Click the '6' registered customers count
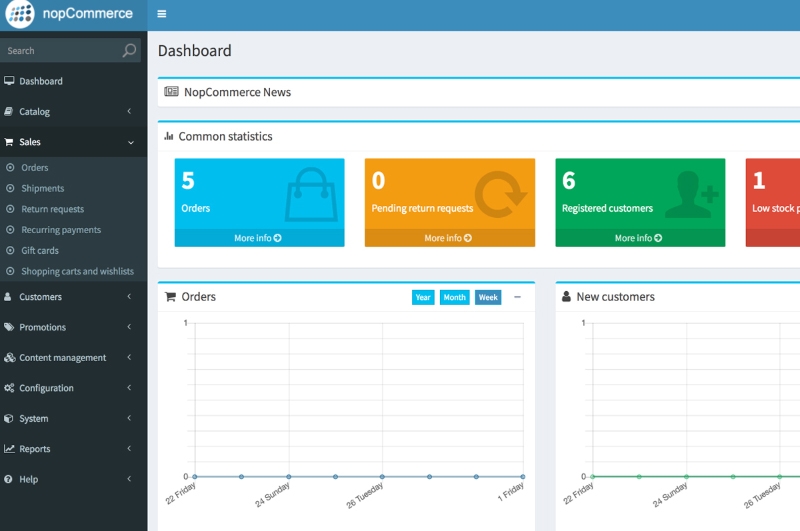 coord(568,181)
